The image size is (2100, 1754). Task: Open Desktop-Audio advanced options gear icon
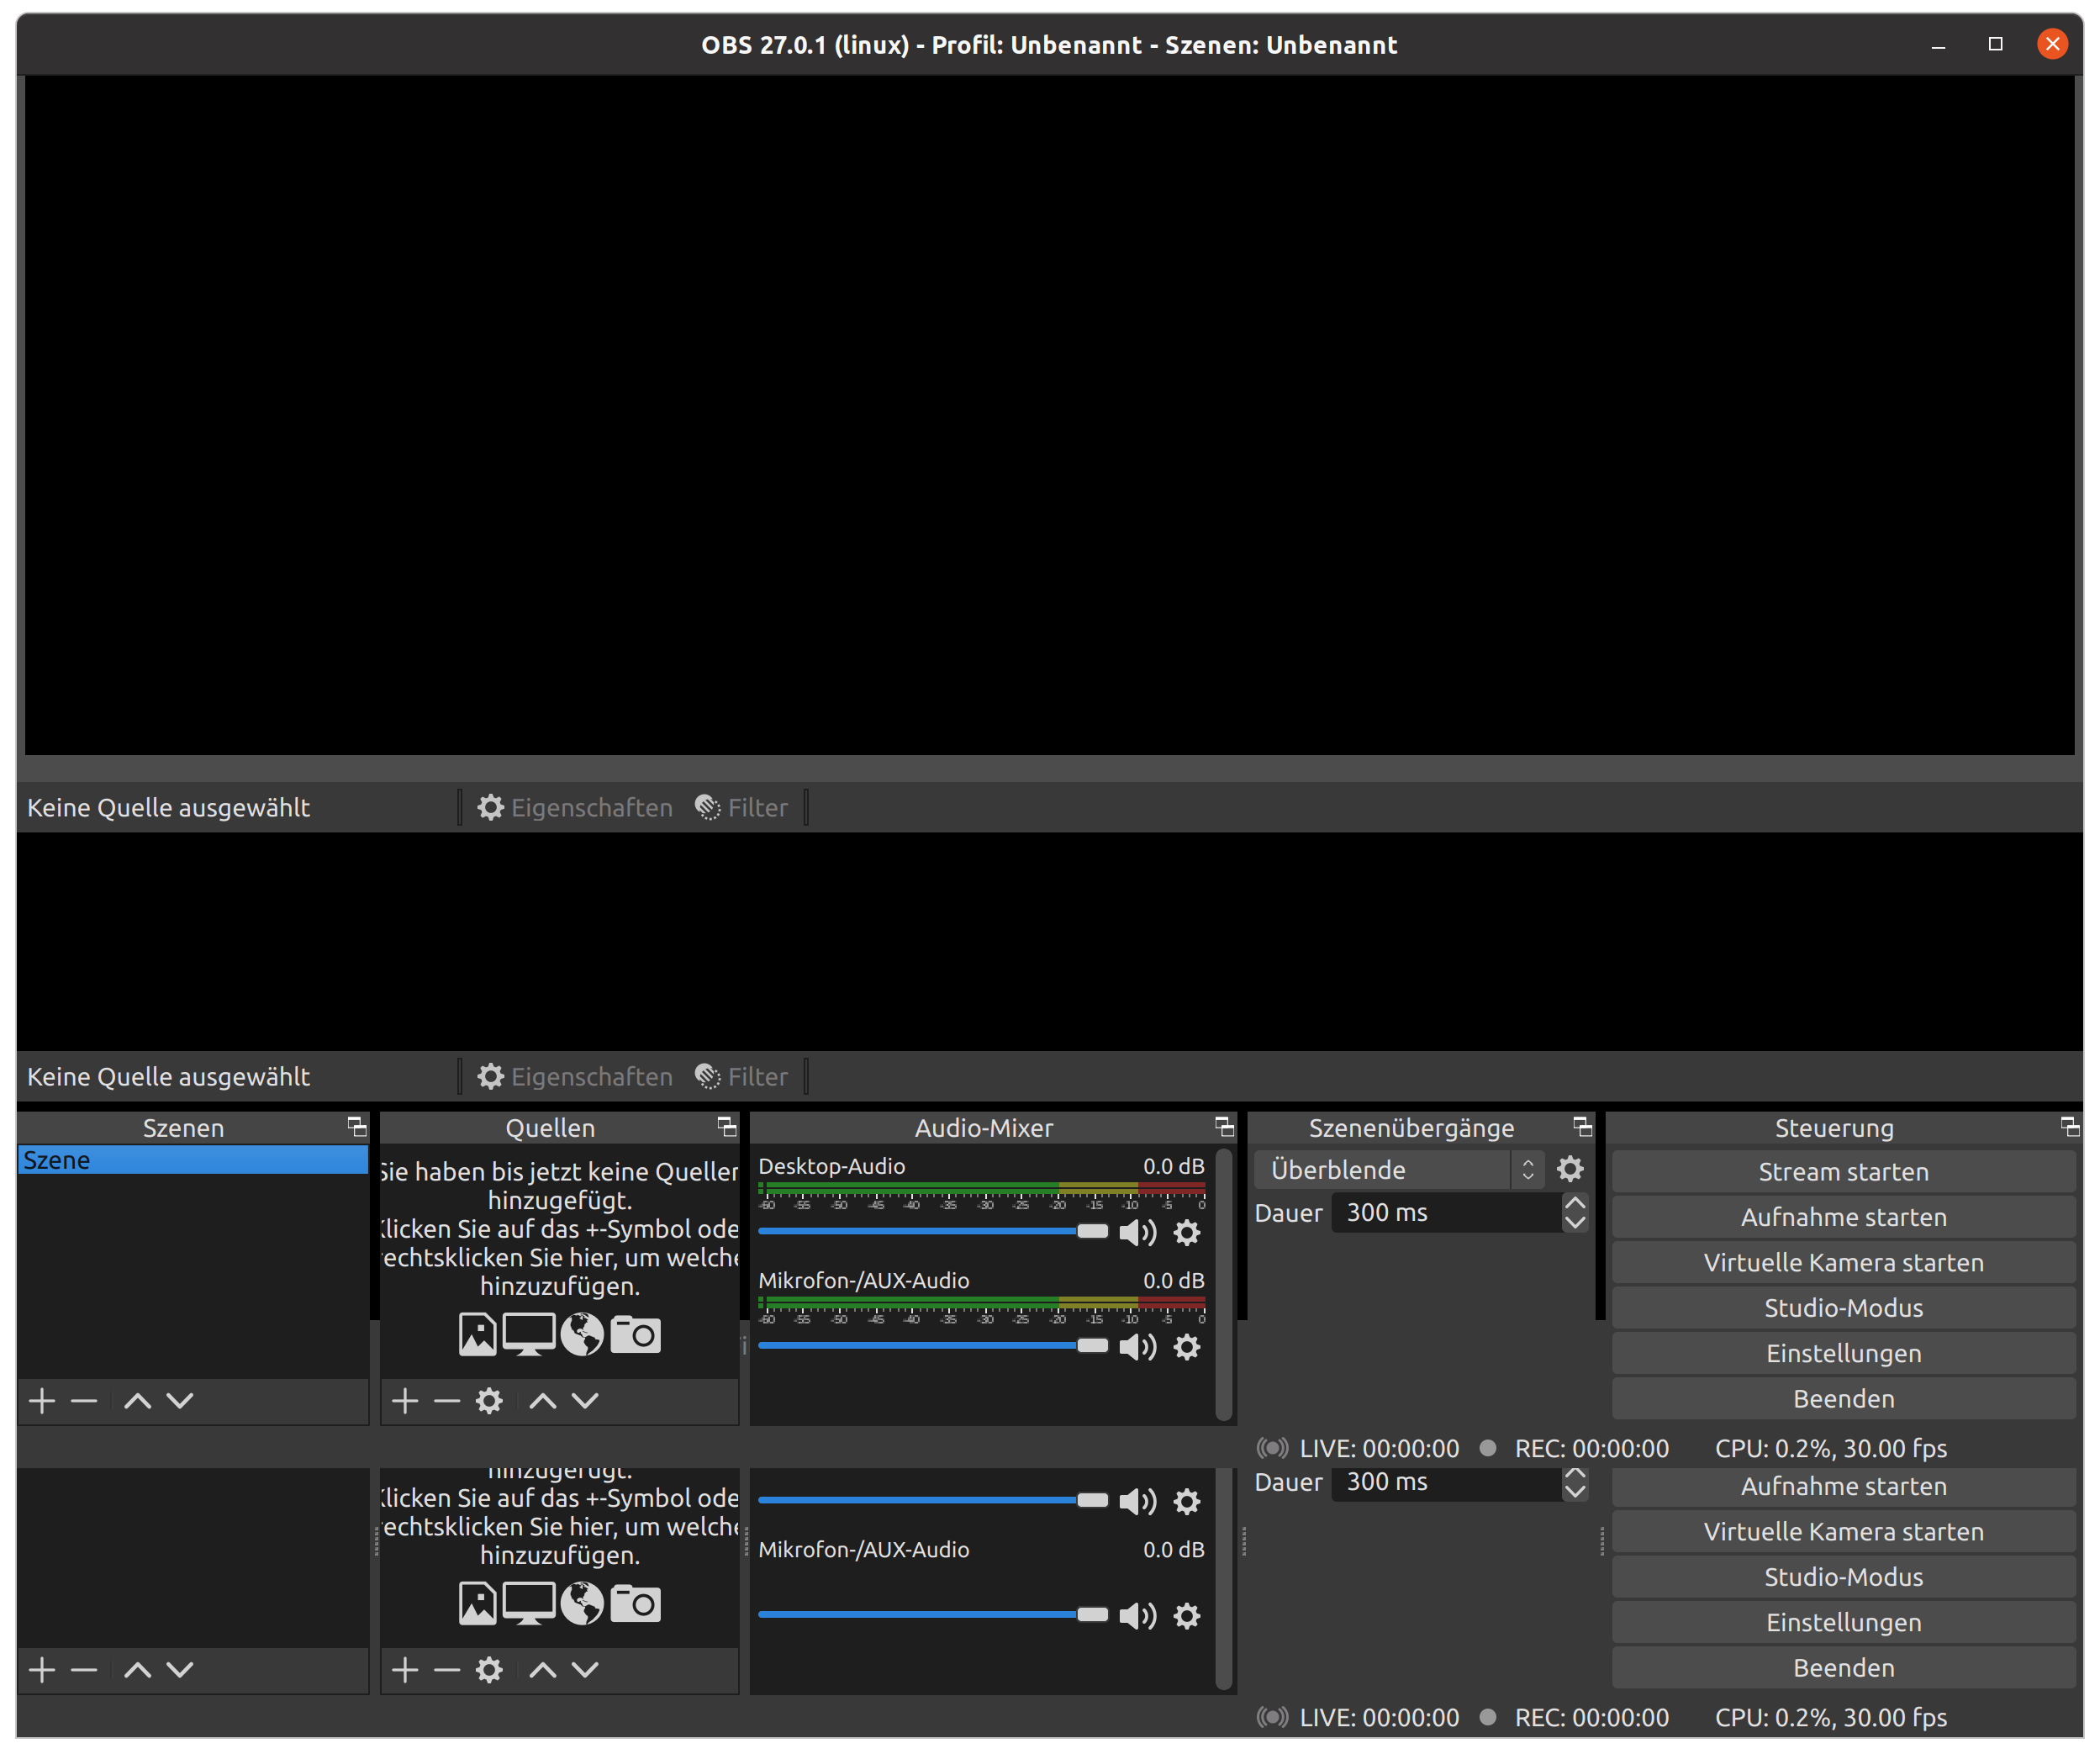pos(1187,1233)
